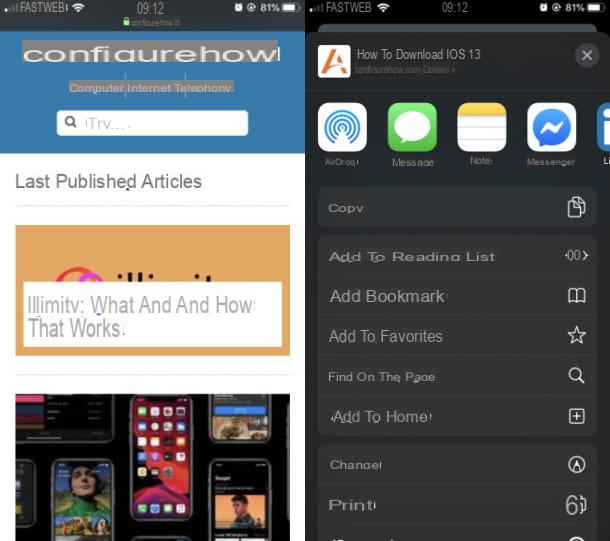The height and width of the screenshot is (541, 610).
Task: Tap the magnifier icon in search field
Action: click(70, 122)
